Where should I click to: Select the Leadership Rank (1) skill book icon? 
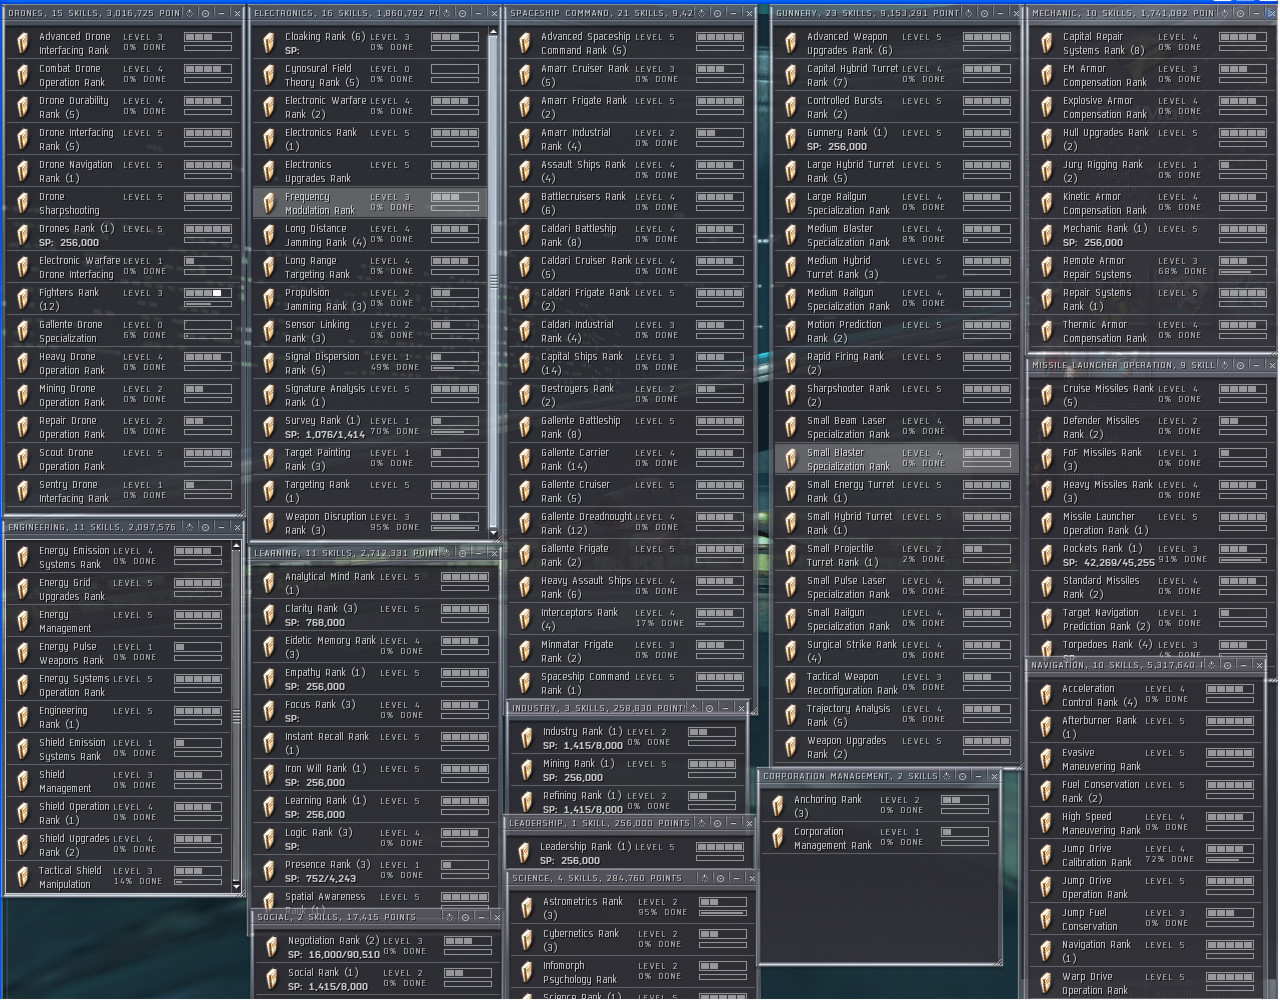524,853
